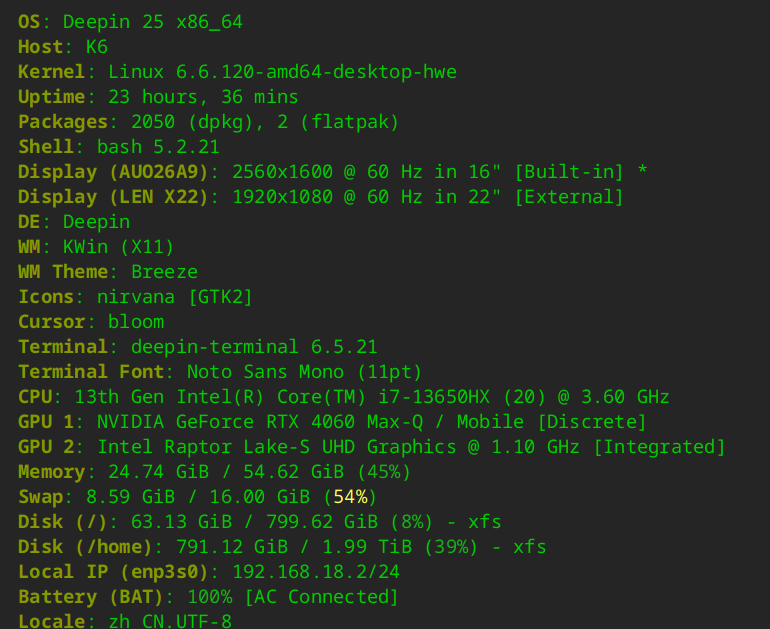Click the NVIDIA GeForce RTX 4060 line
Image resolution: width=770 pixels, height=629 pixels.
coord(371,422)
